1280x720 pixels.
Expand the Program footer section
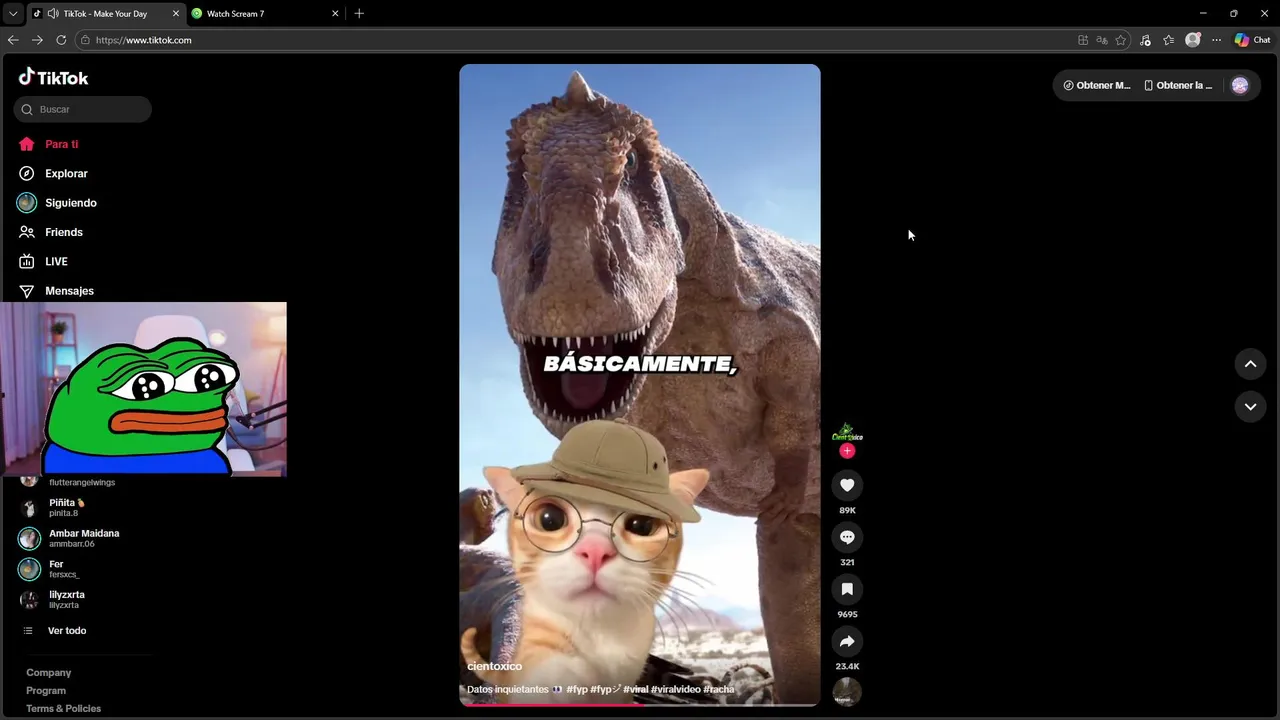(x=46, y=691)
